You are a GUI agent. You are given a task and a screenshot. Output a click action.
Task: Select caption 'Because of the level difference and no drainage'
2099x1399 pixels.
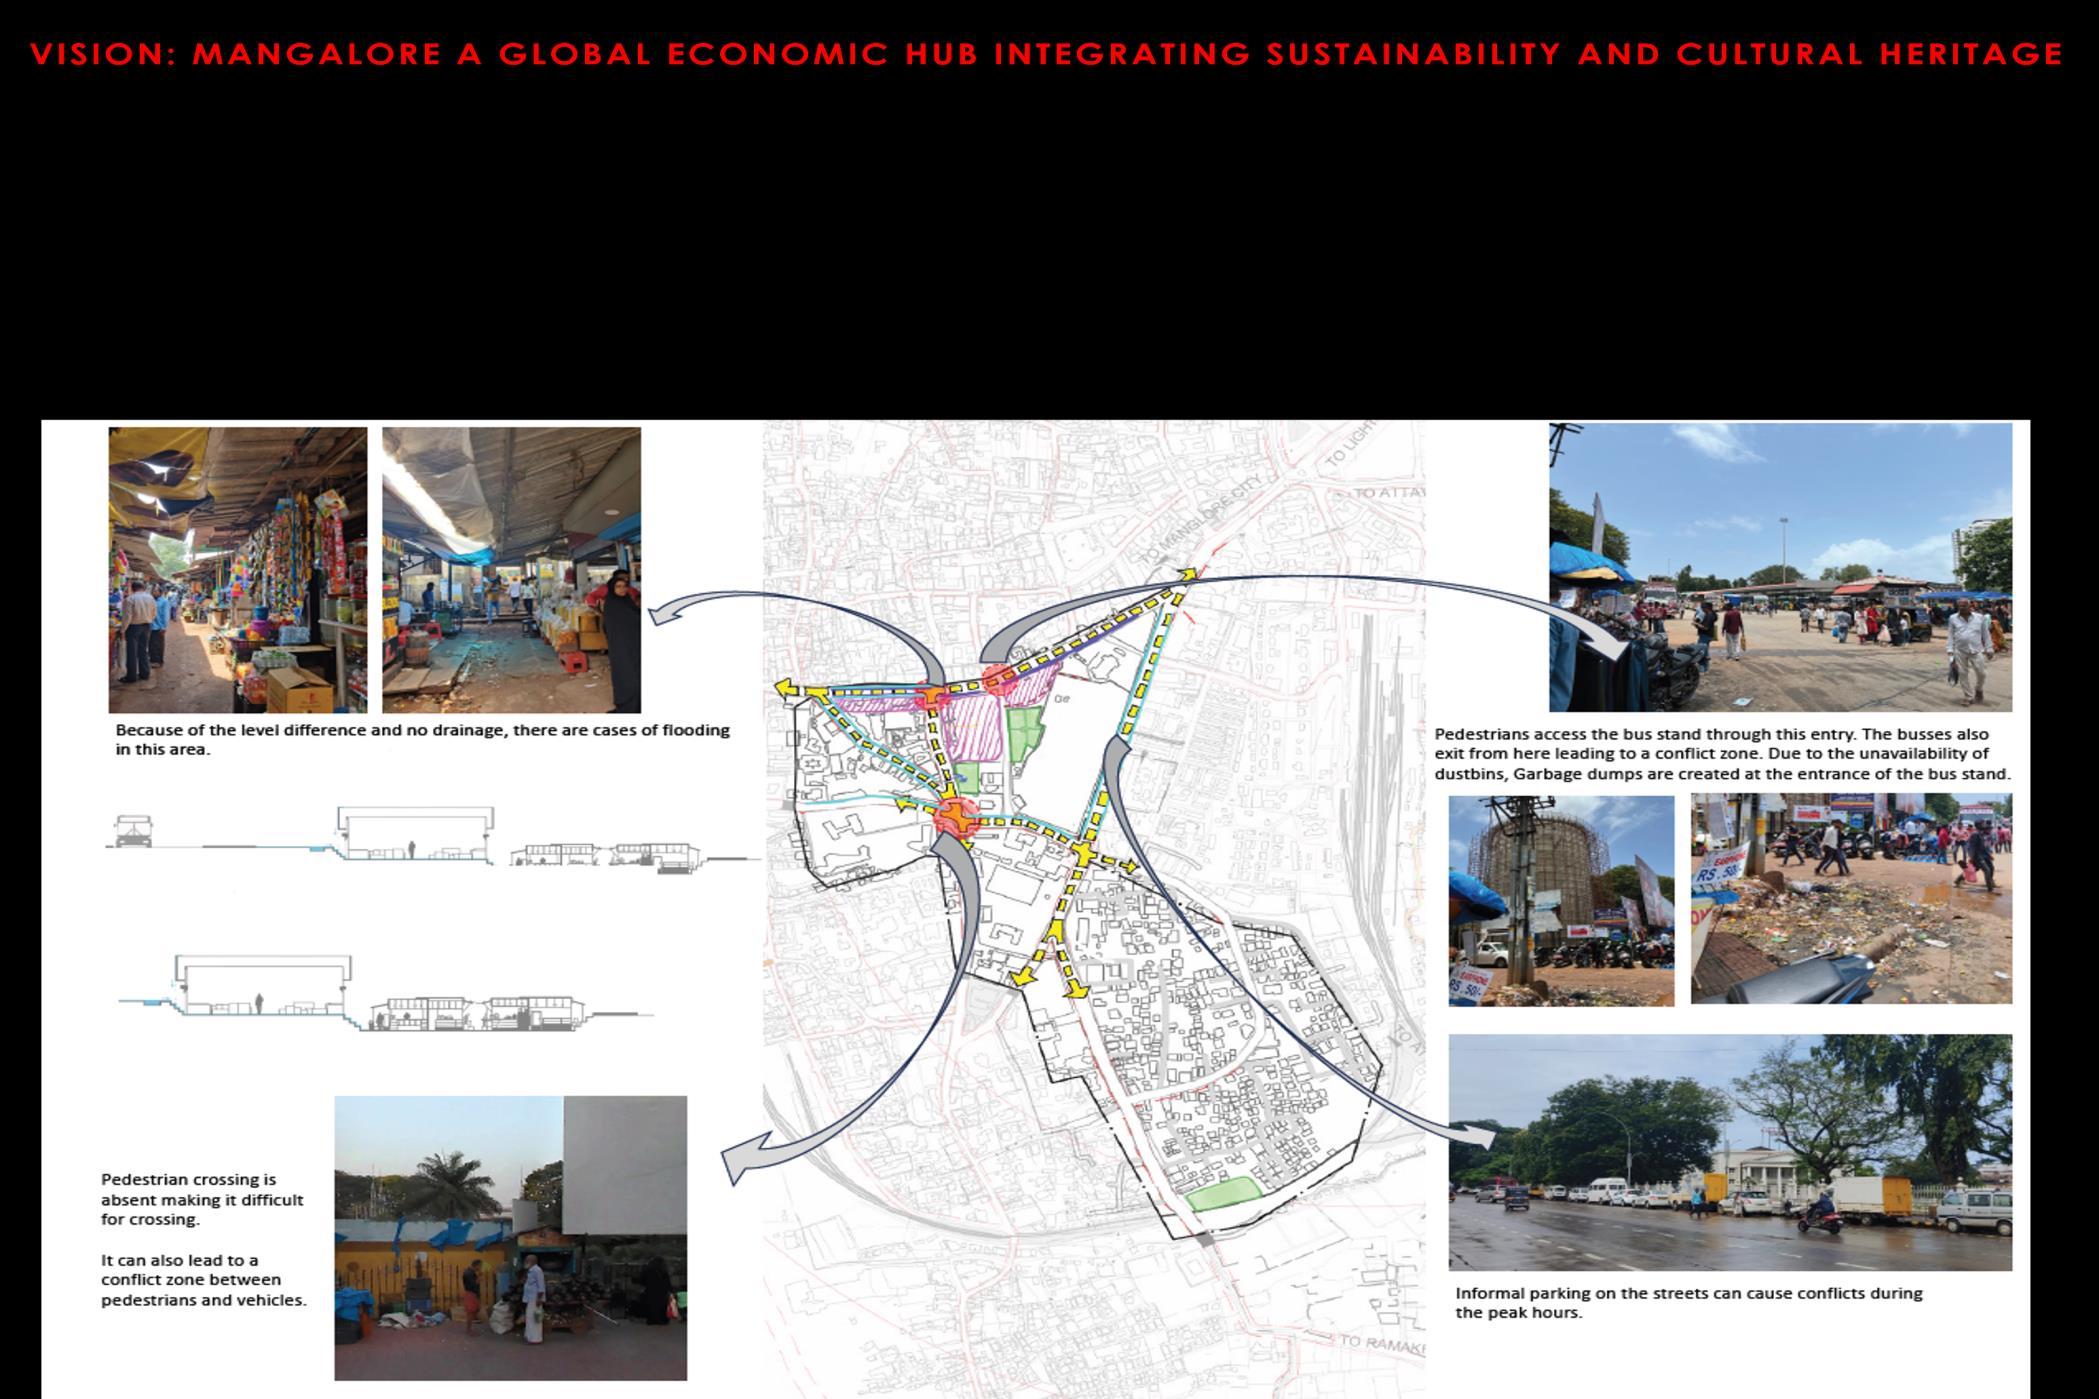pos(422,740)
